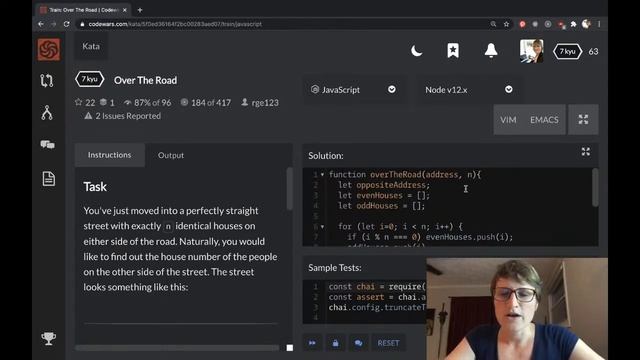Open a new browser tab
This screenshot has width=640, height=360.
(140, 10)
